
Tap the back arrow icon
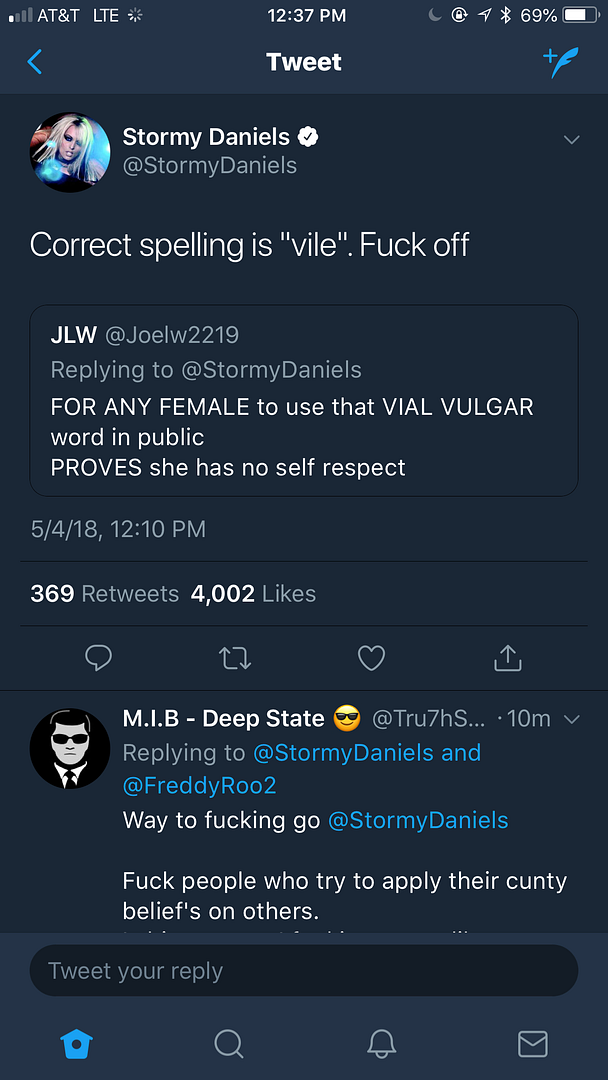coord(35,62)
